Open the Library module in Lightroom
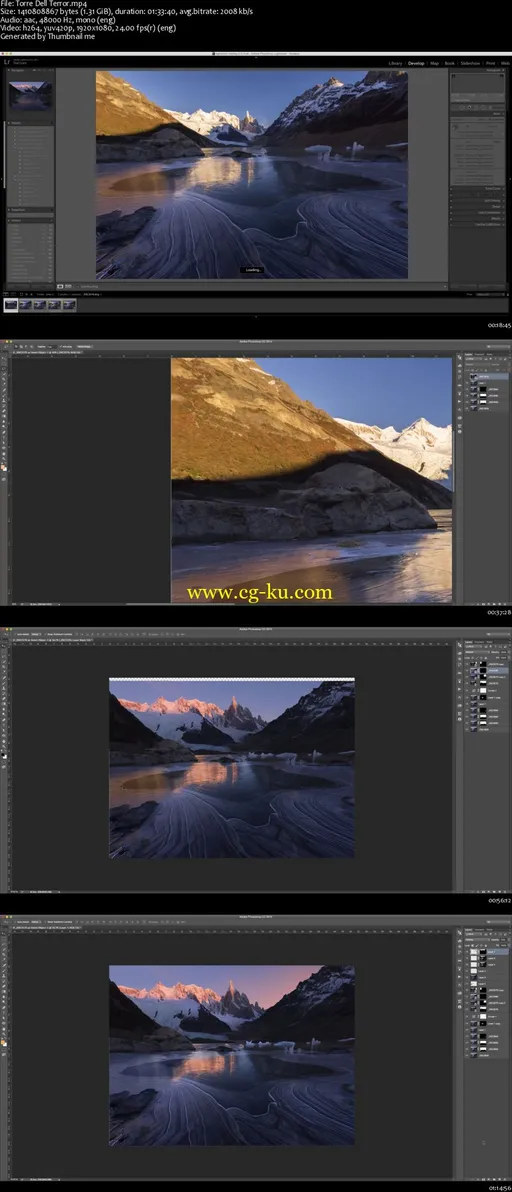The height and width of the screenshot is (1192, 512). click(x=395, y=63)
